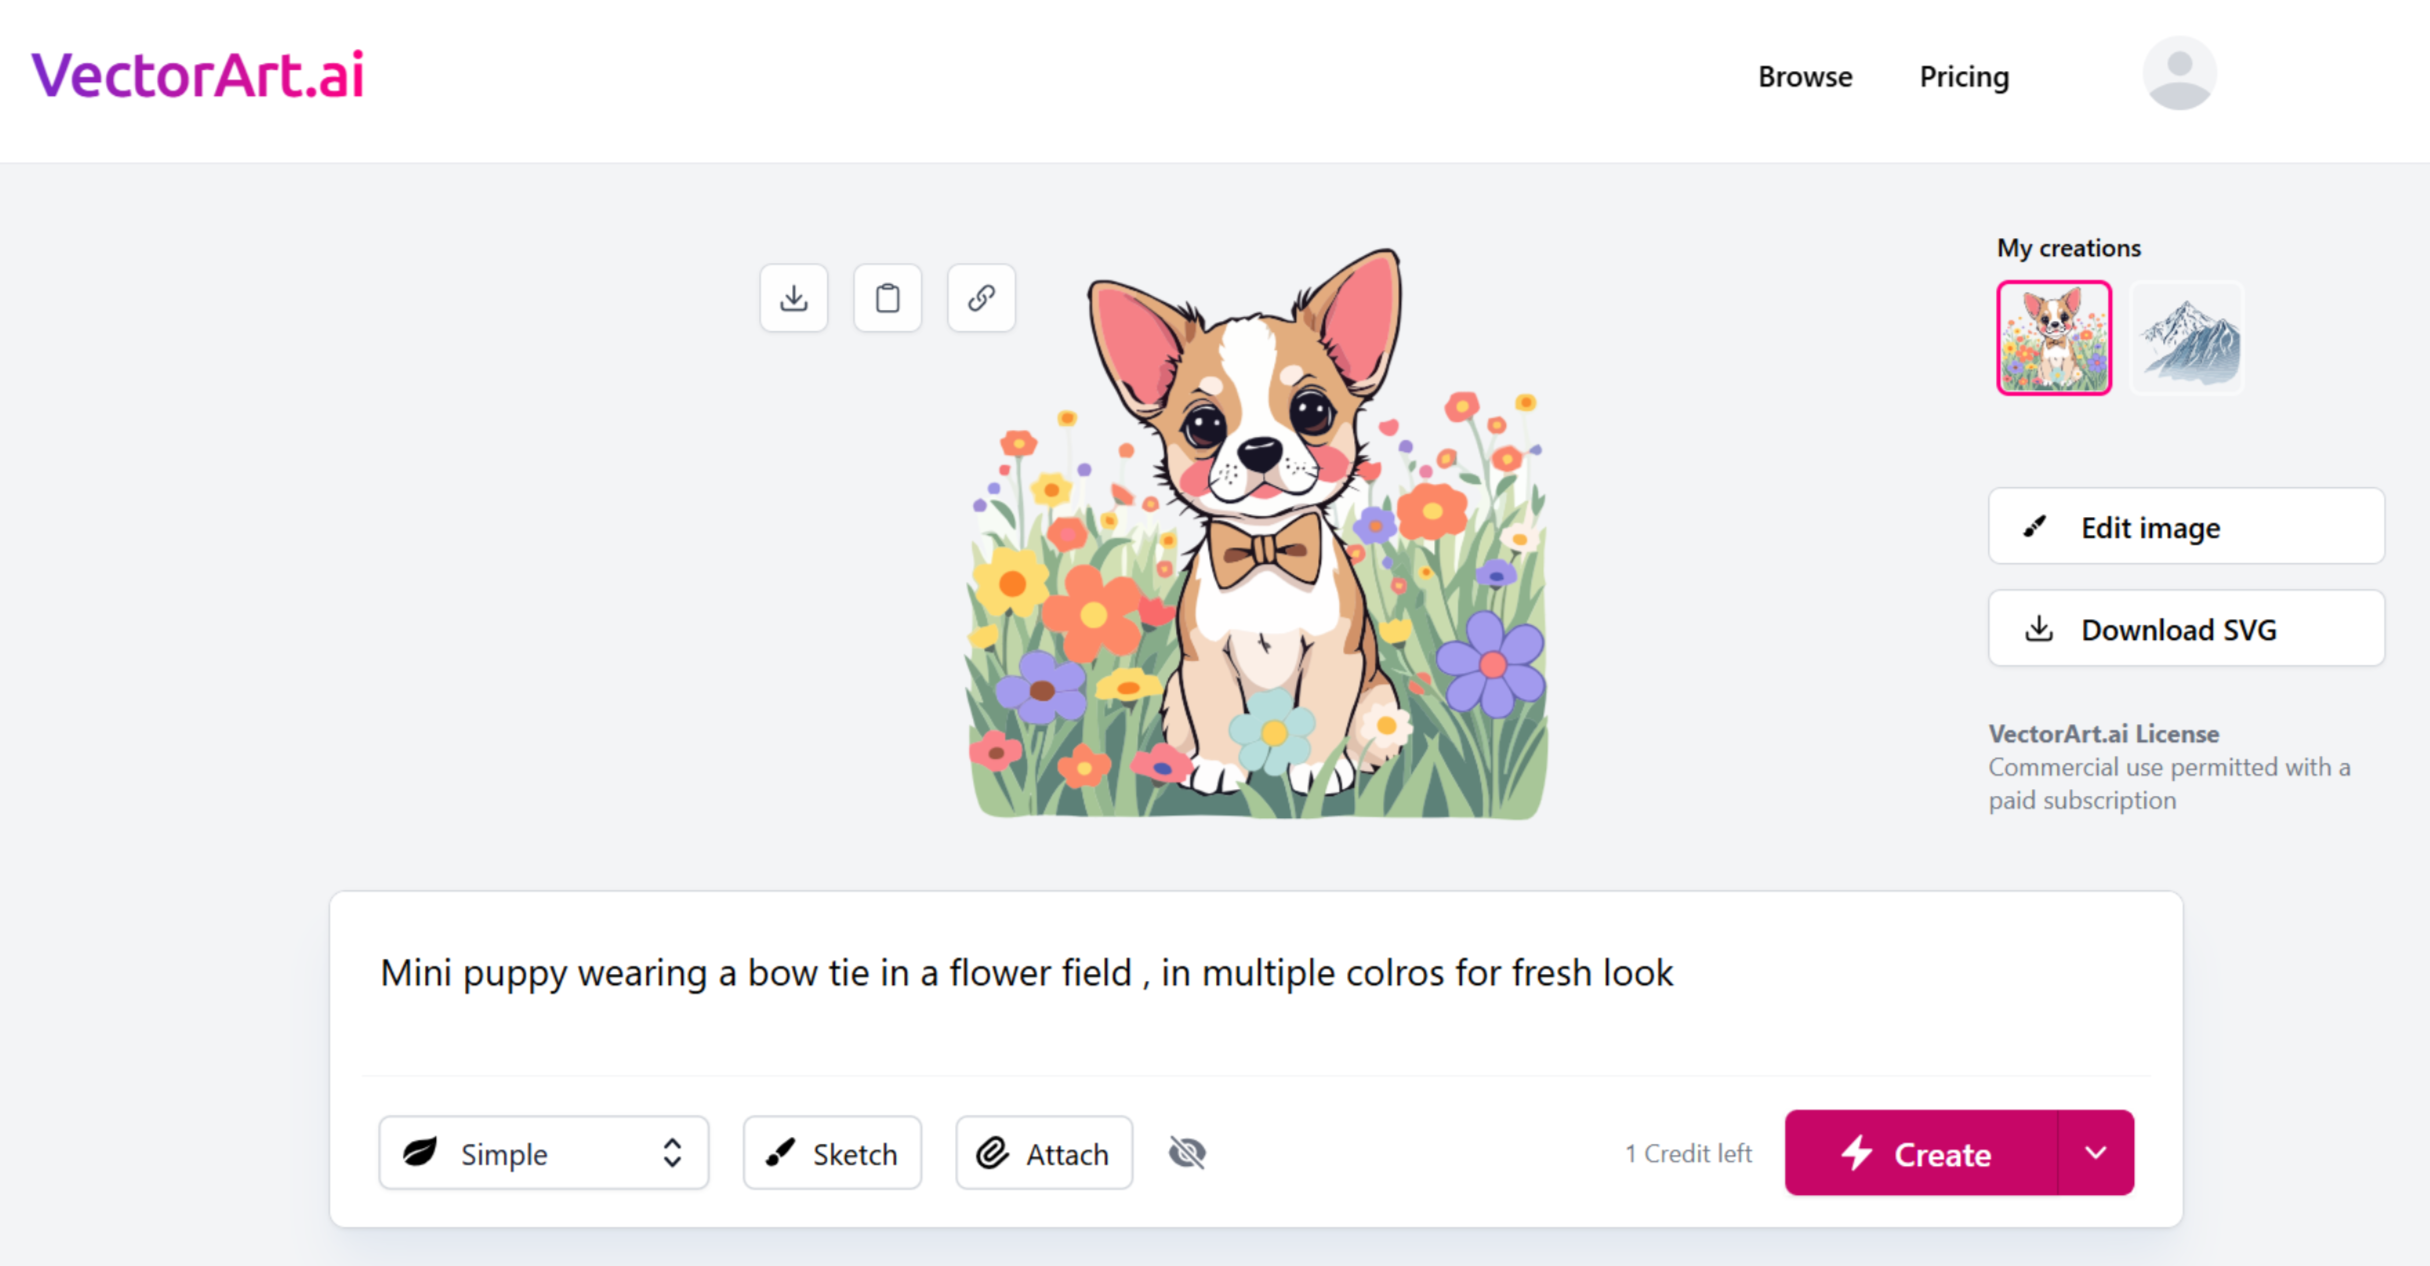The height and width of the screenshot is (1266, 2430).
Task: Open Browse from the top navigation
Action: click(x=1805, y=76)
